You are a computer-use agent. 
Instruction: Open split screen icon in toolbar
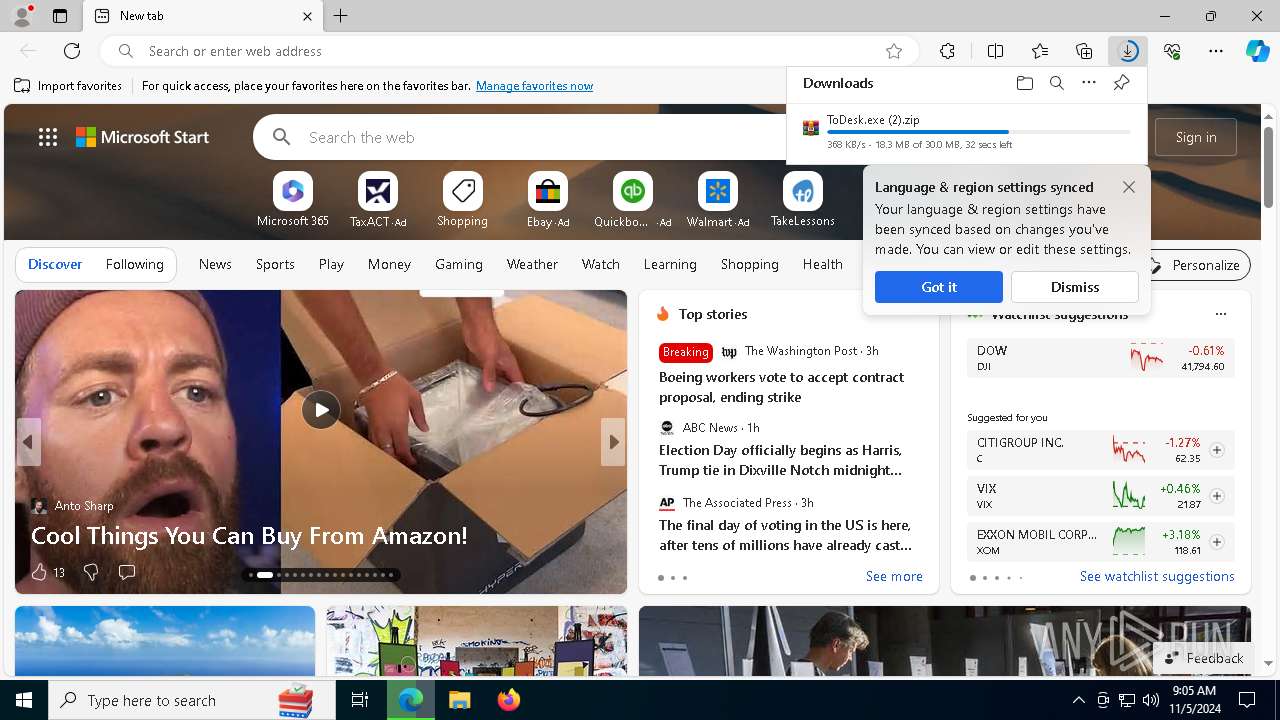(x=995, y=51)
